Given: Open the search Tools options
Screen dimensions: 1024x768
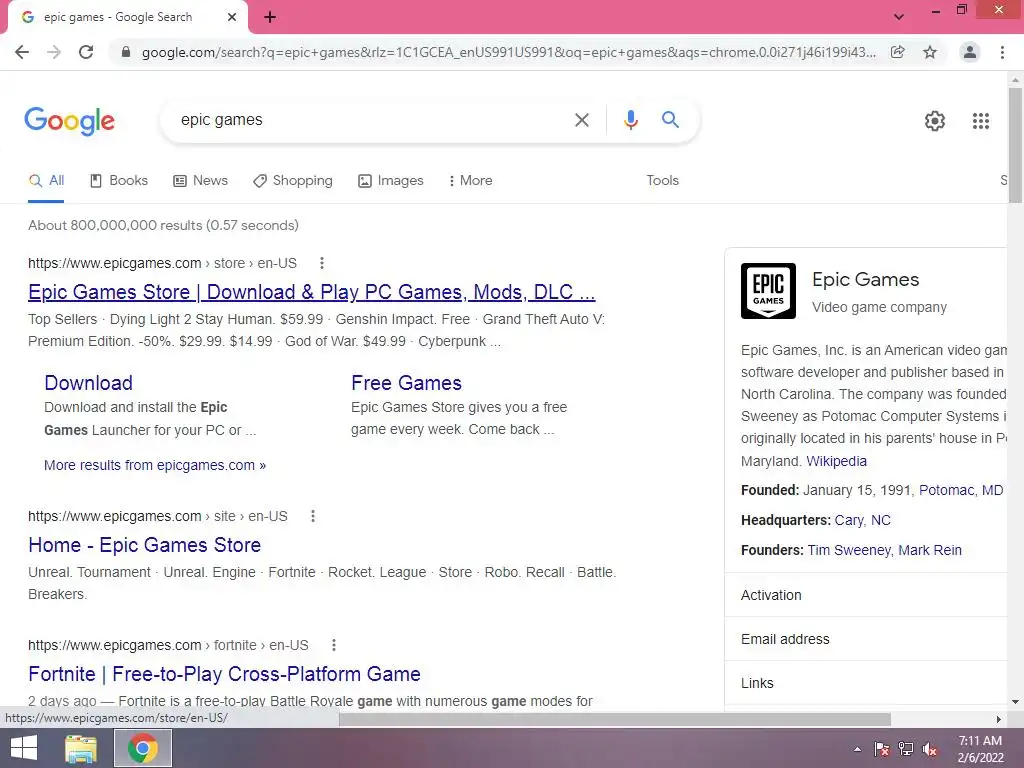Looking at the screenshot, I should 662,180.
